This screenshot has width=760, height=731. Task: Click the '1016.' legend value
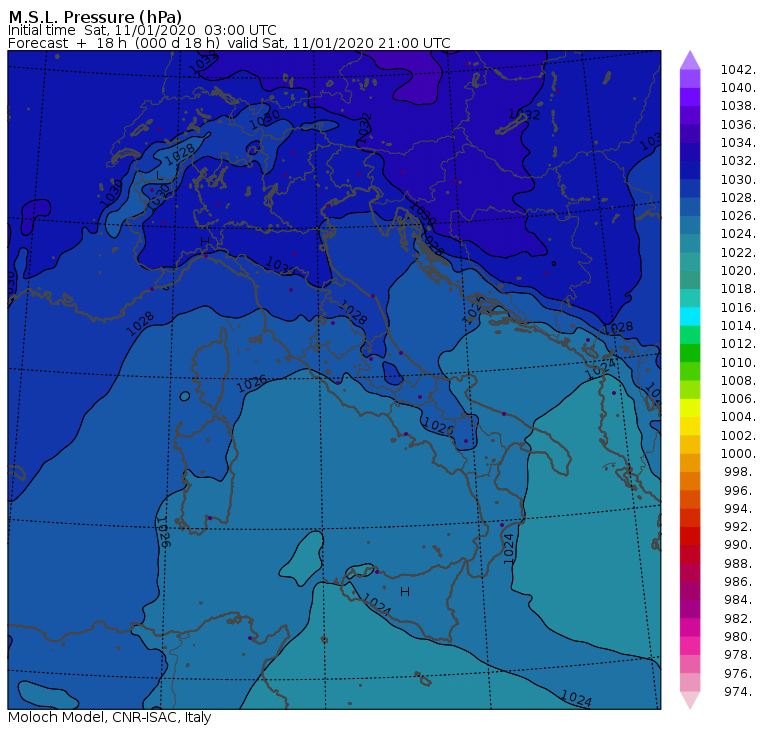pyautogui.click(x=738, y=307)
